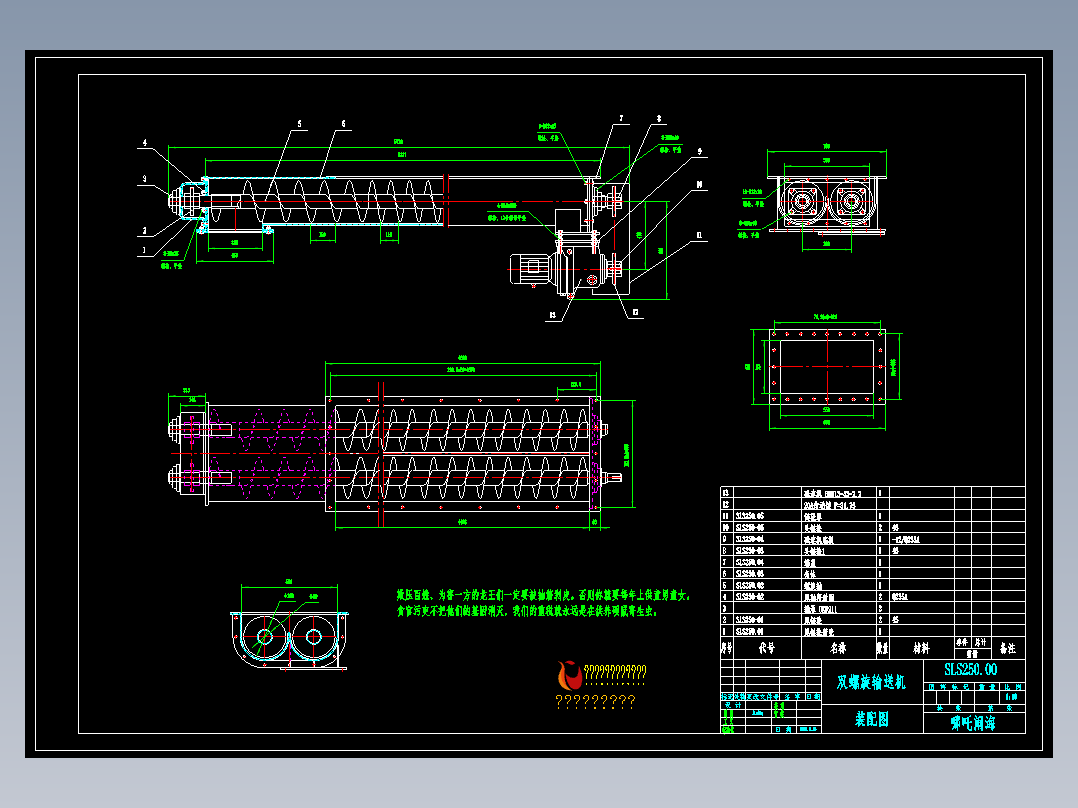Click balloon number 4 at left of side view
Image resolution: width=1078 pixels, height=808 pixels.
coord(144,143)
